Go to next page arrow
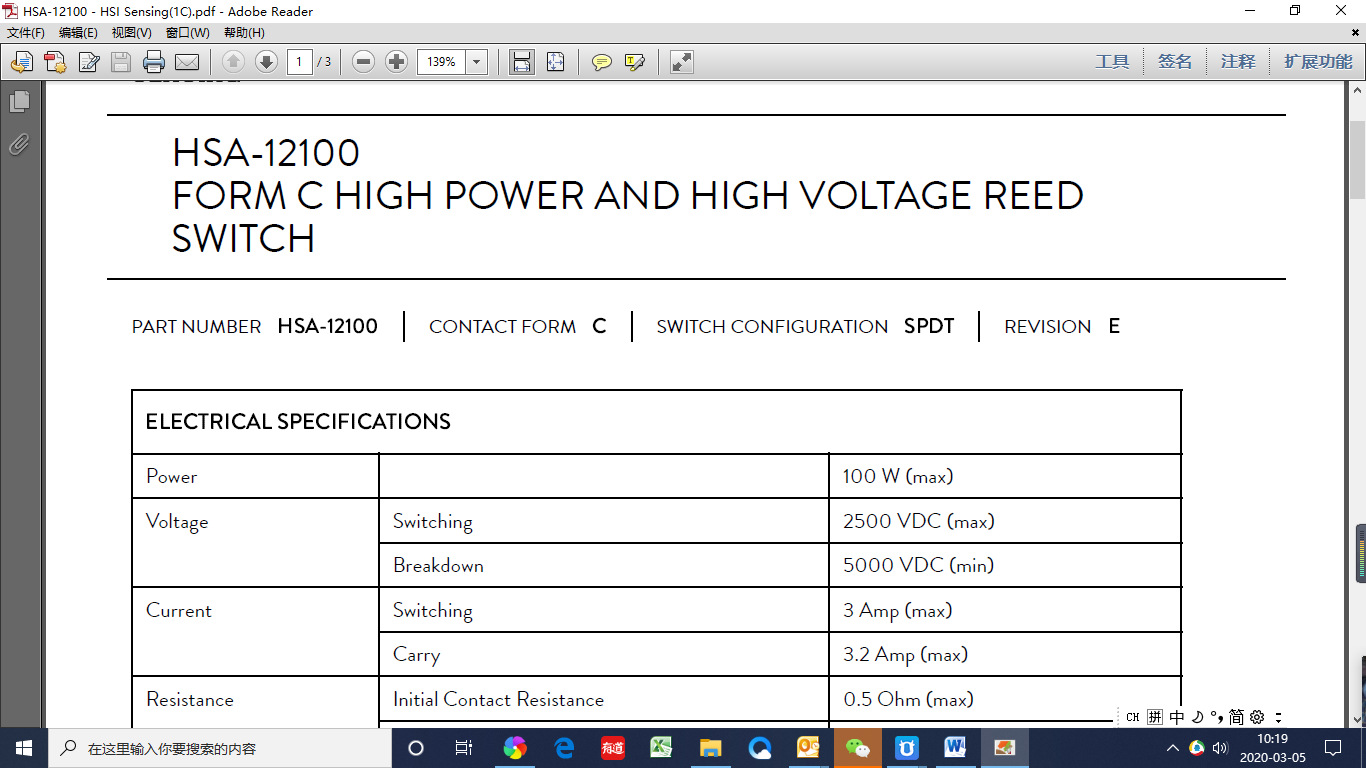The image size is (1366, 768). [266, 62]
